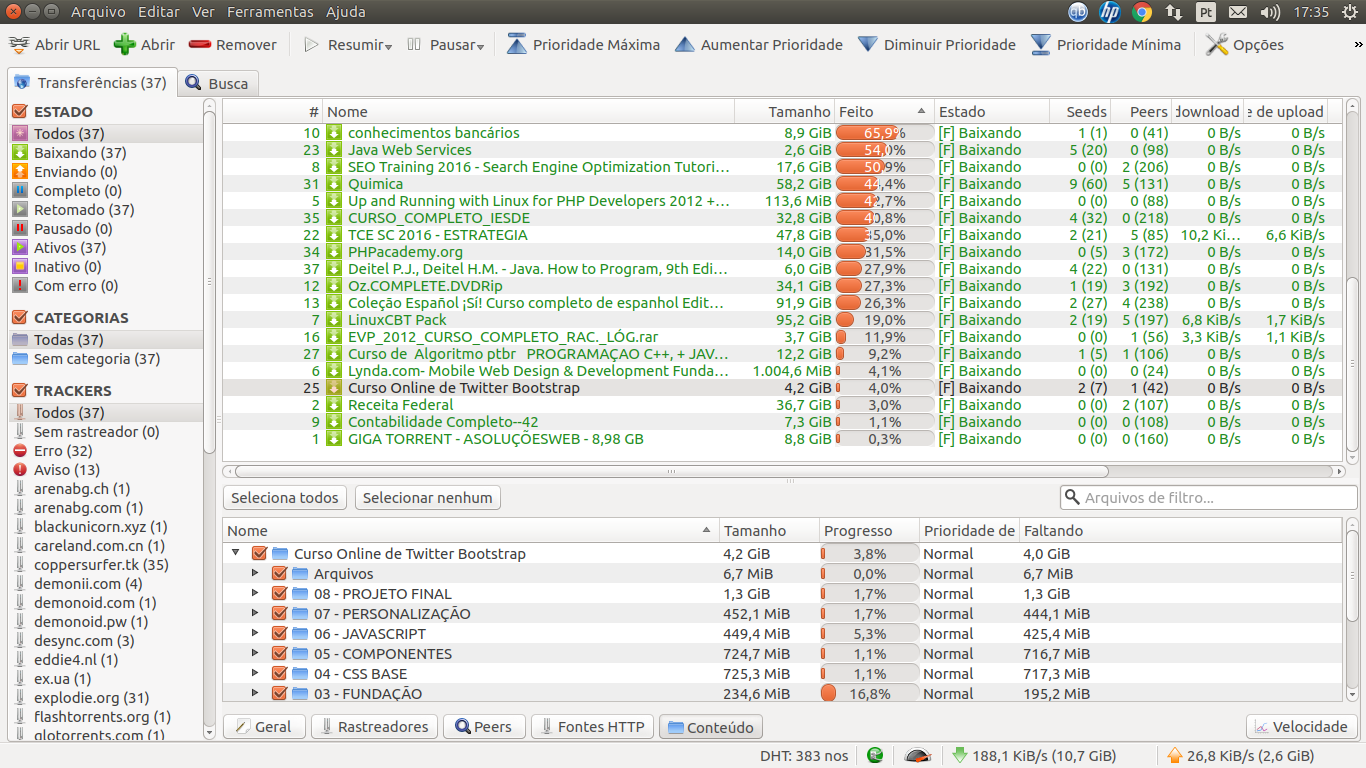Click the speedometer alternative speed icon
The width and height of the screenshot is (1366, 768).
(918, 756)
